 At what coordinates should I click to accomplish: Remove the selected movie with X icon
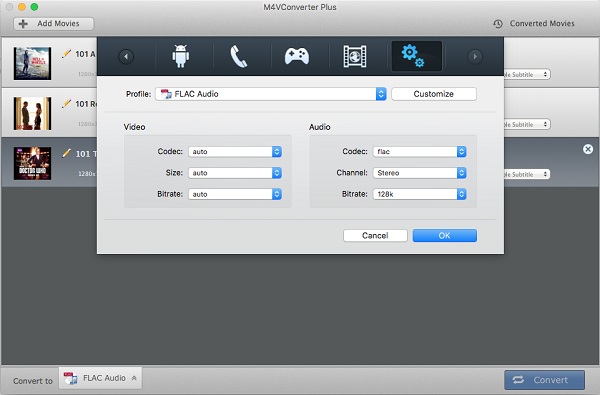(x=588, y=149)
